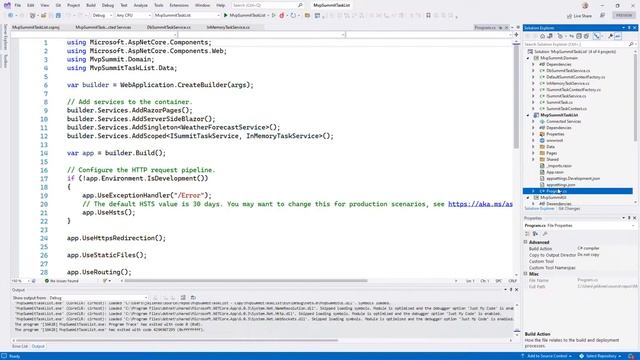Switch to the Git Changes tab
The height and width of the screenshot is (360, 640).
tap(569, 209)
